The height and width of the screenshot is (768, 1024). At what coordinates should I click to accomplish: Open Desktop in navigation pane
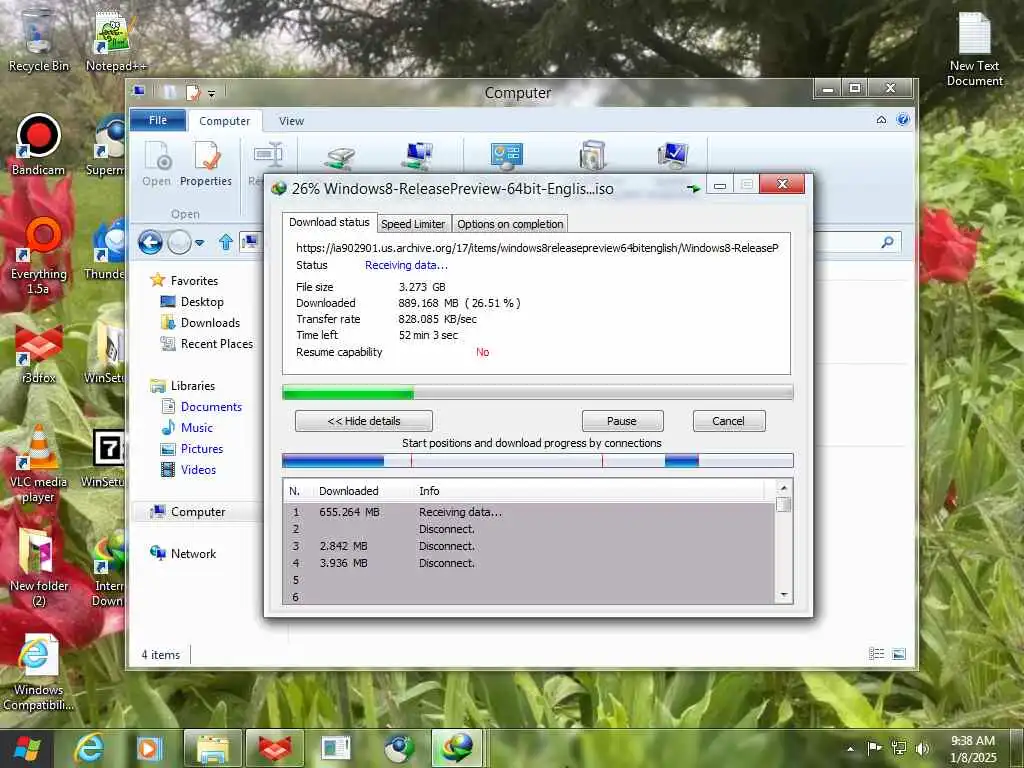coord(202,302)
